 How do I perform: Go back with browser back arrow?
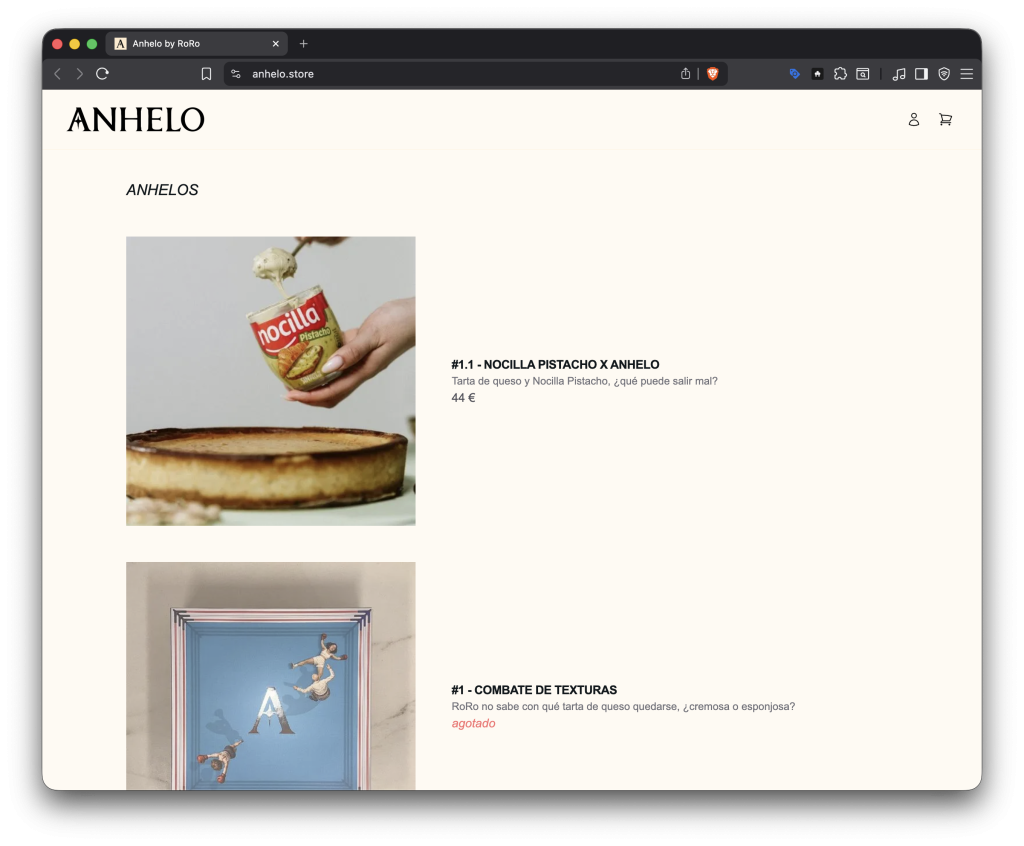(57, 74)
